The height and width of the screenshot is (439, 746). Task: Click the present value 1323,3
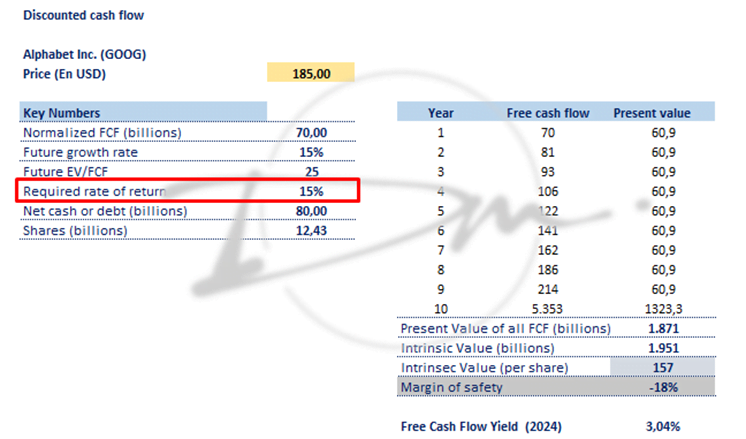pyautogui.click(x=663, y=309)
